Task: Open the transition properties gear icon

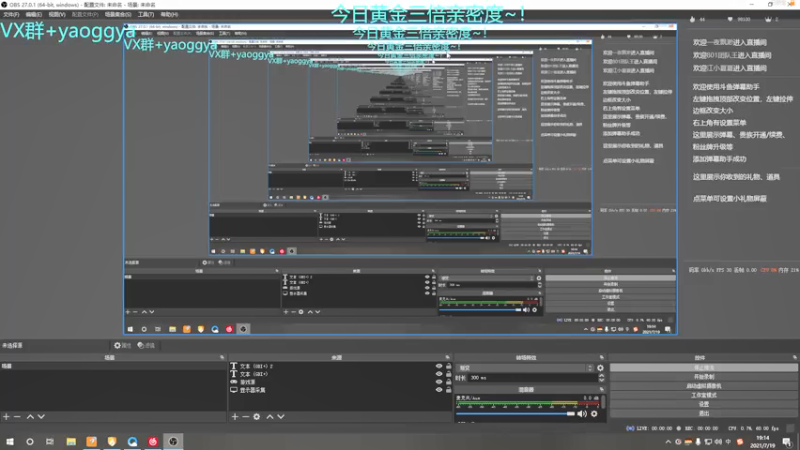Action: pyautogui.click(x=600, y=368)
